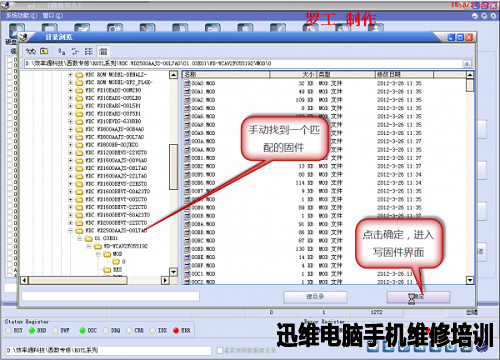The width and height of the screenshot is (500, 360).
Task: Click the binoculars search icon in dialog toolbar
Action: (31, 51)
